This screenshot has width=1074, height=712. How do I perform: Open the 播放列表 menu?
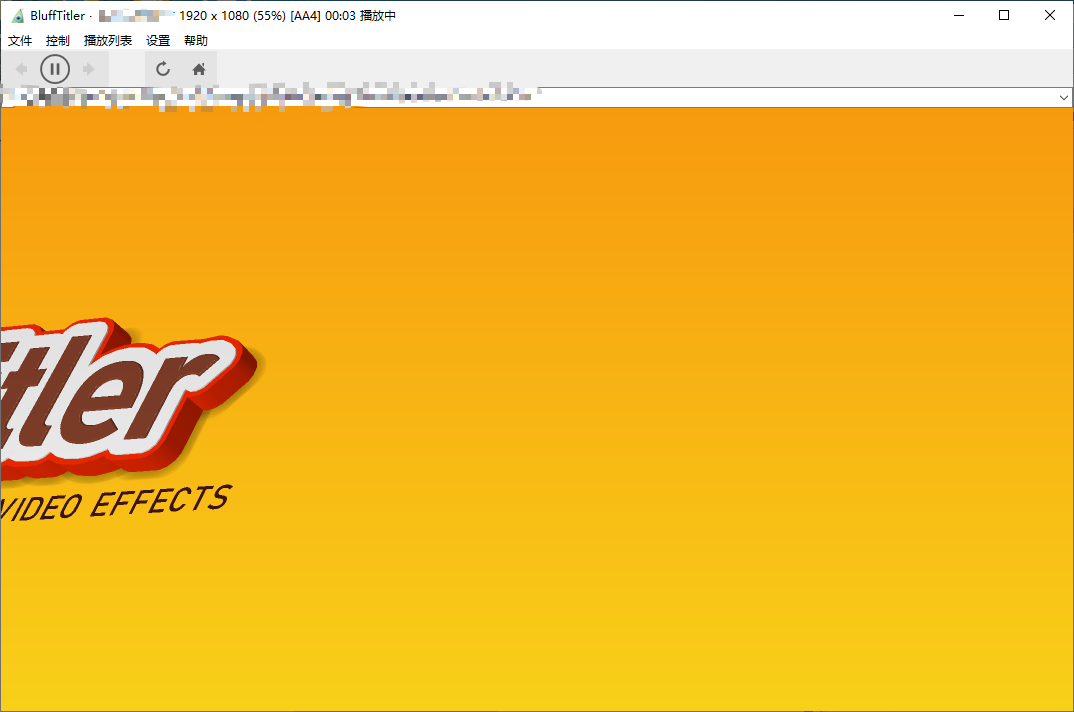[x=108, y=41]
